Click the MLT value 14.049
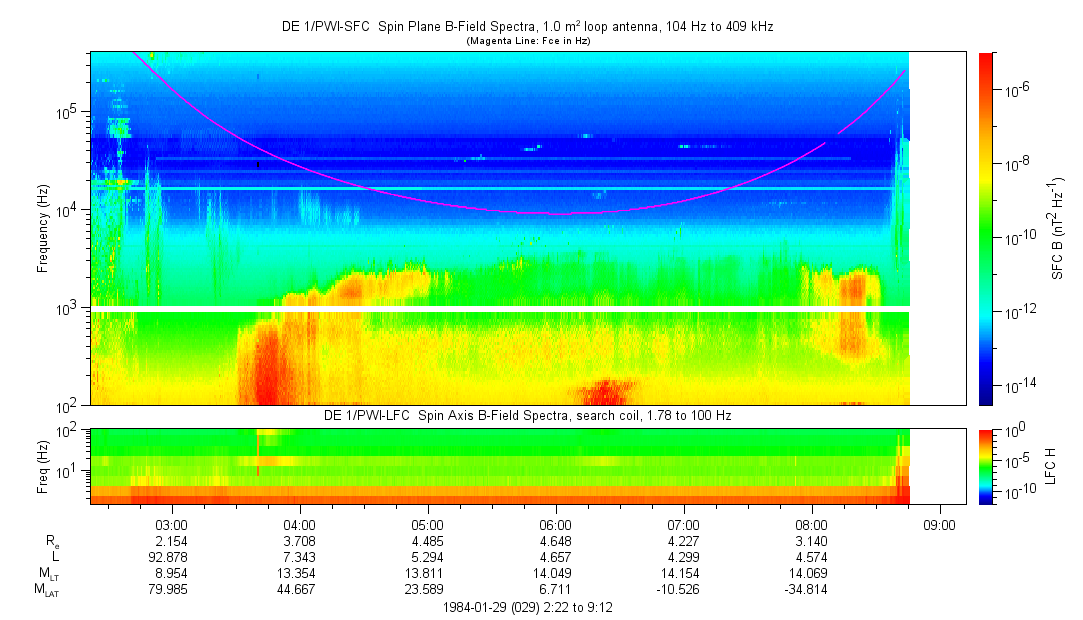The image size is (1083, 620). tap(555, 573)
